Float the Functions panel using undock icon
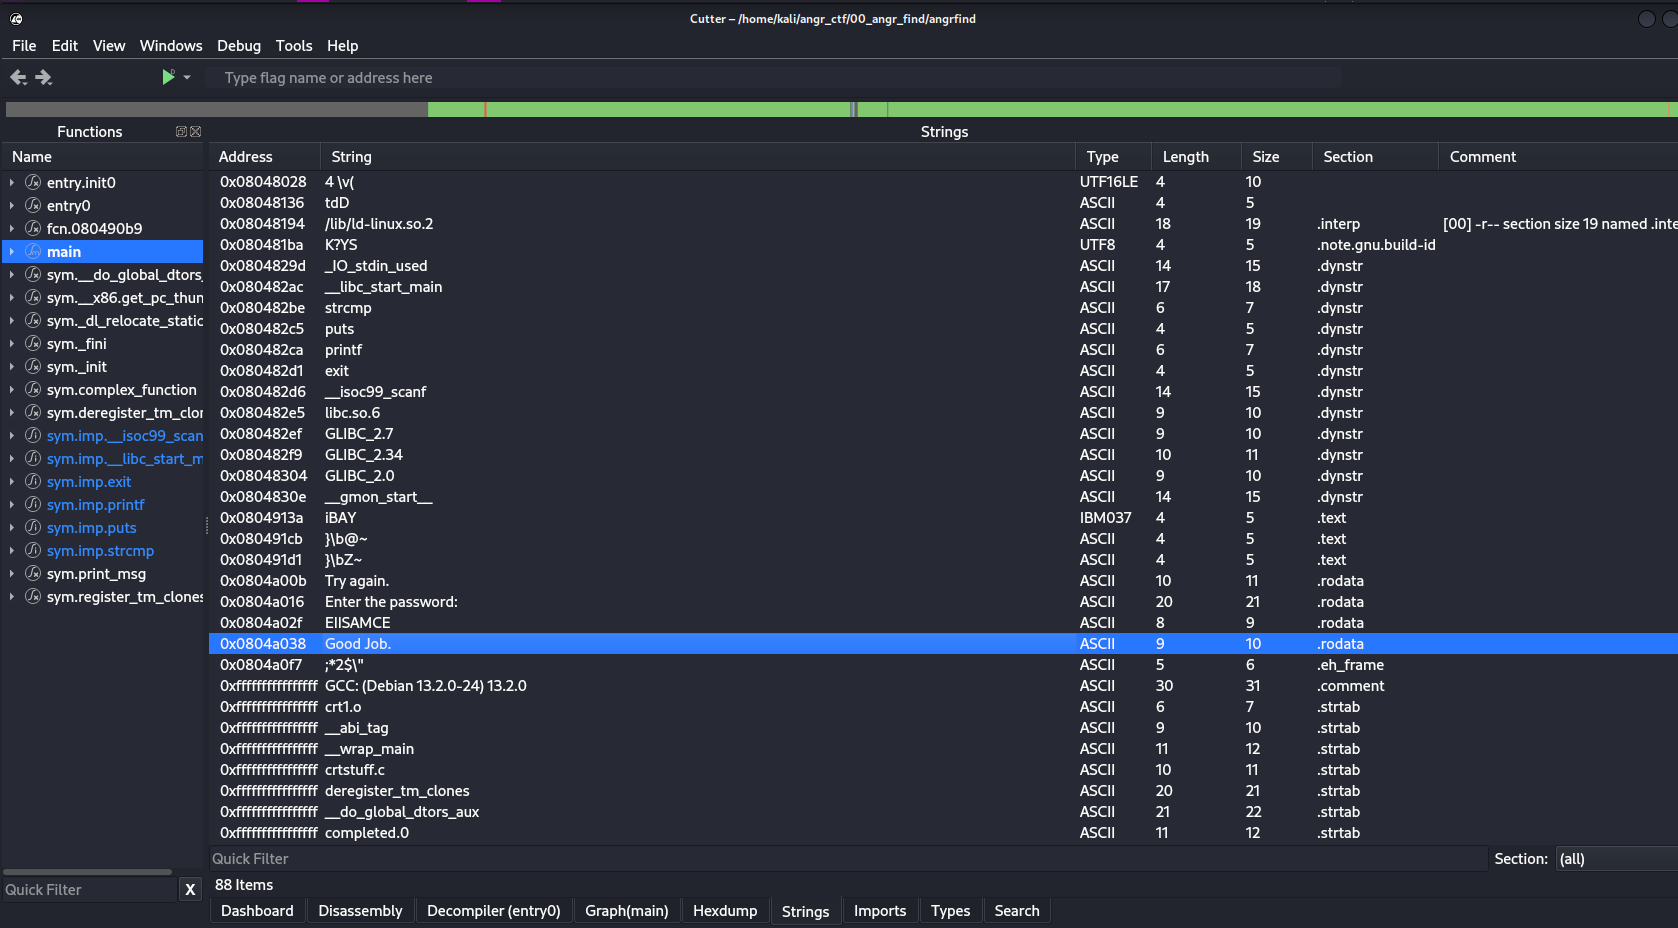Viewport: 1678px width, 928px height. [x=181, y=132]
